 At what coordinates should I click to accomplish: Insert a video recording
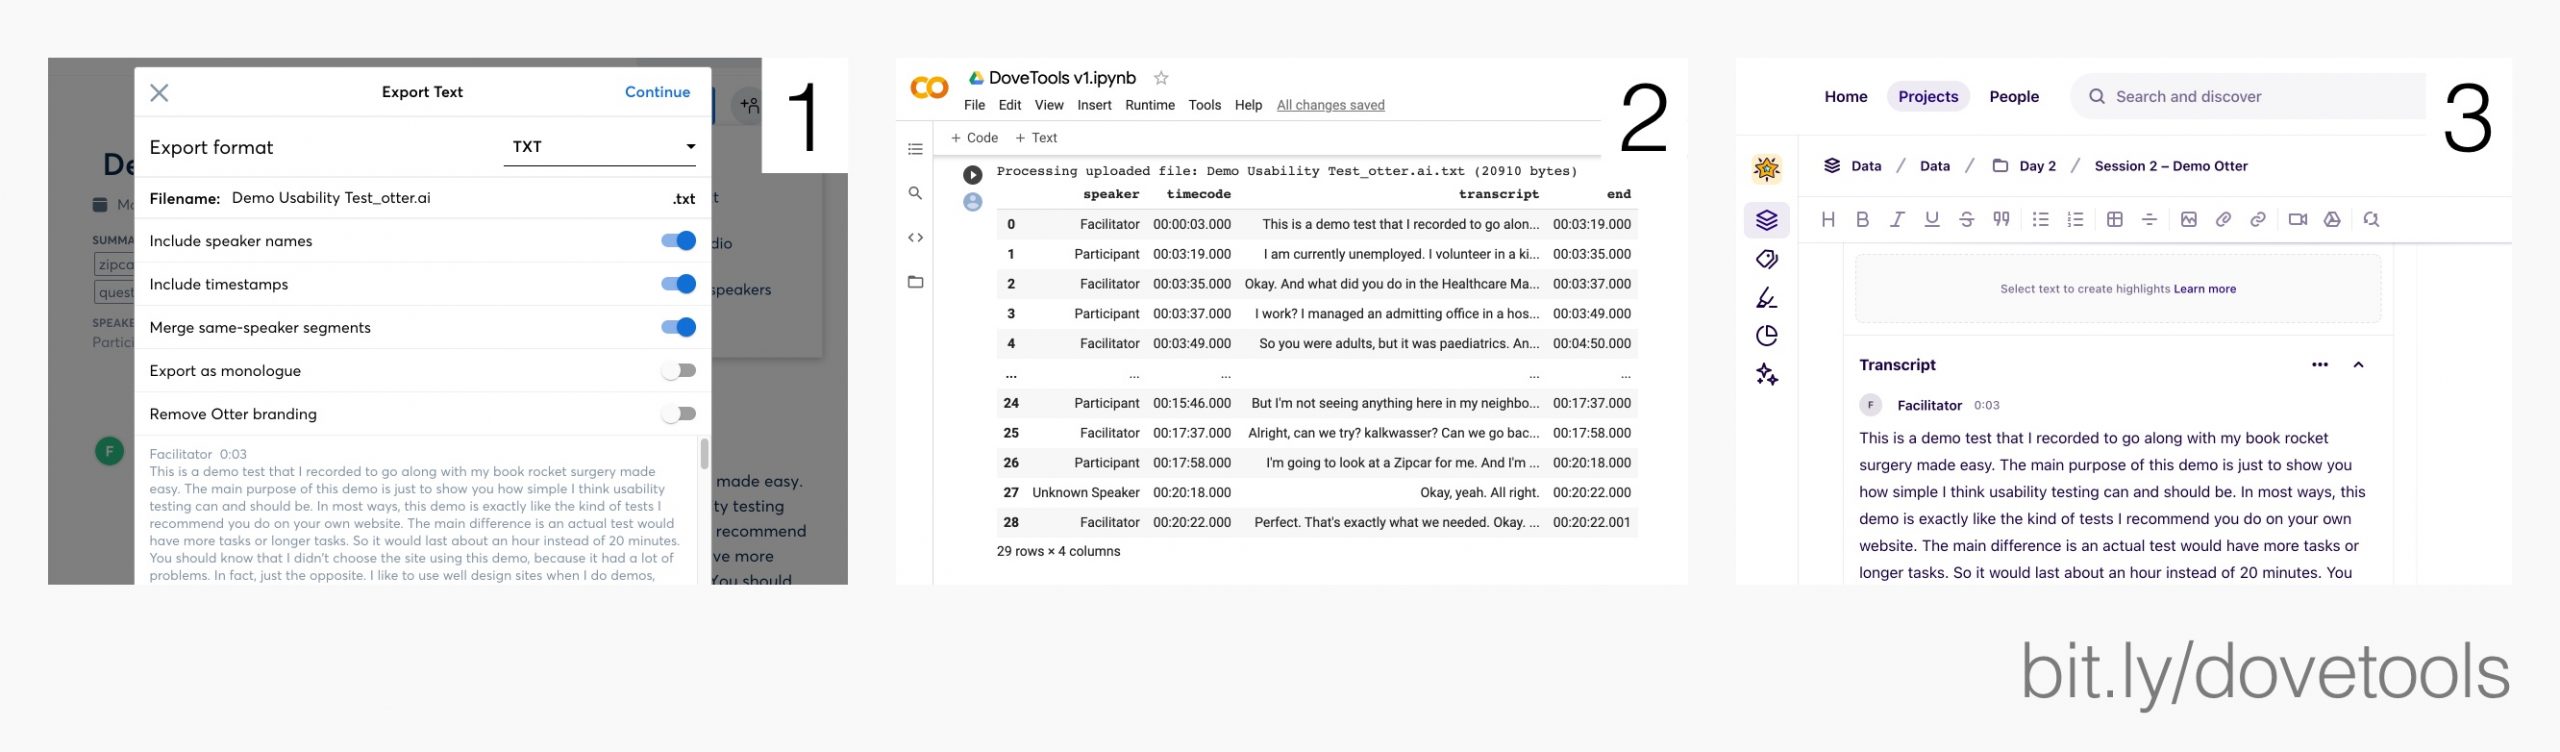[2298, 220]
